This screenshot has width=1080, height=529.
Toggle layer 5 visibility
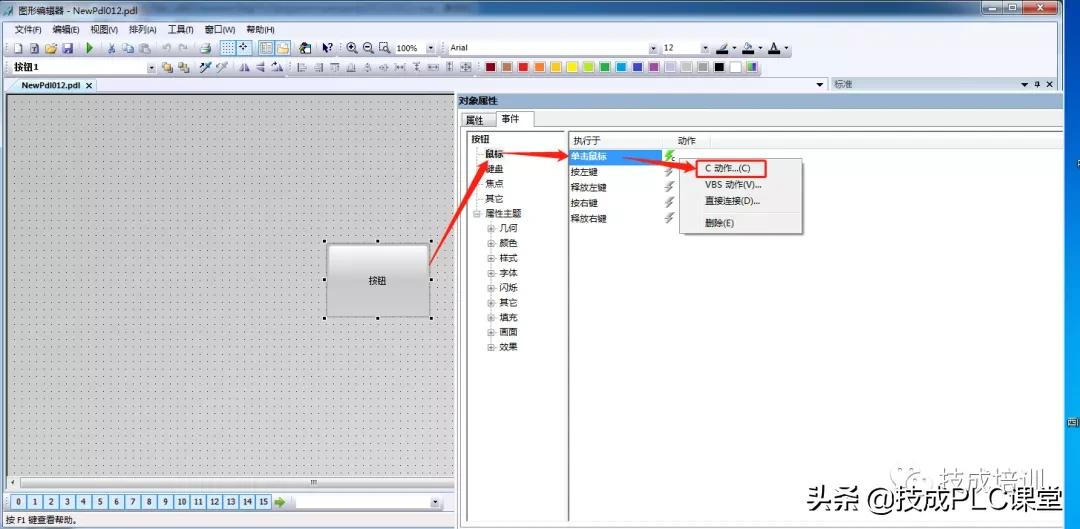point(100,502)
